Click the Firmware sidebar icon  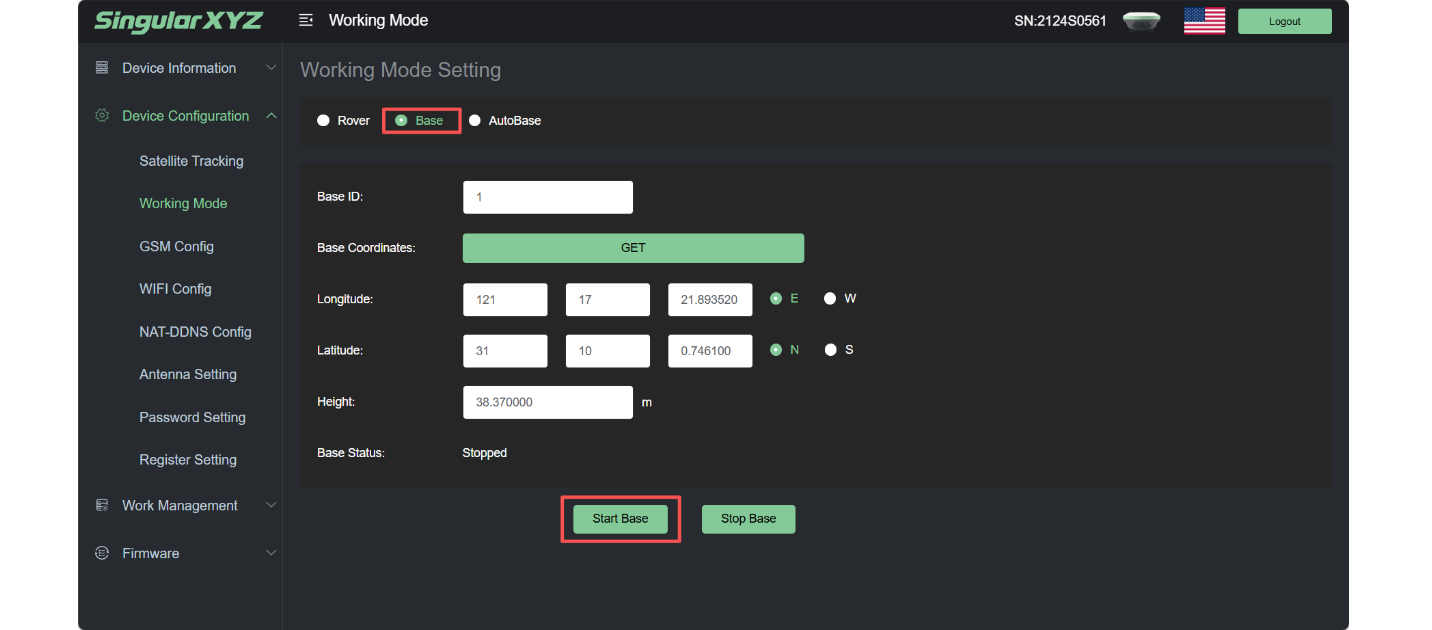point(101,553)
